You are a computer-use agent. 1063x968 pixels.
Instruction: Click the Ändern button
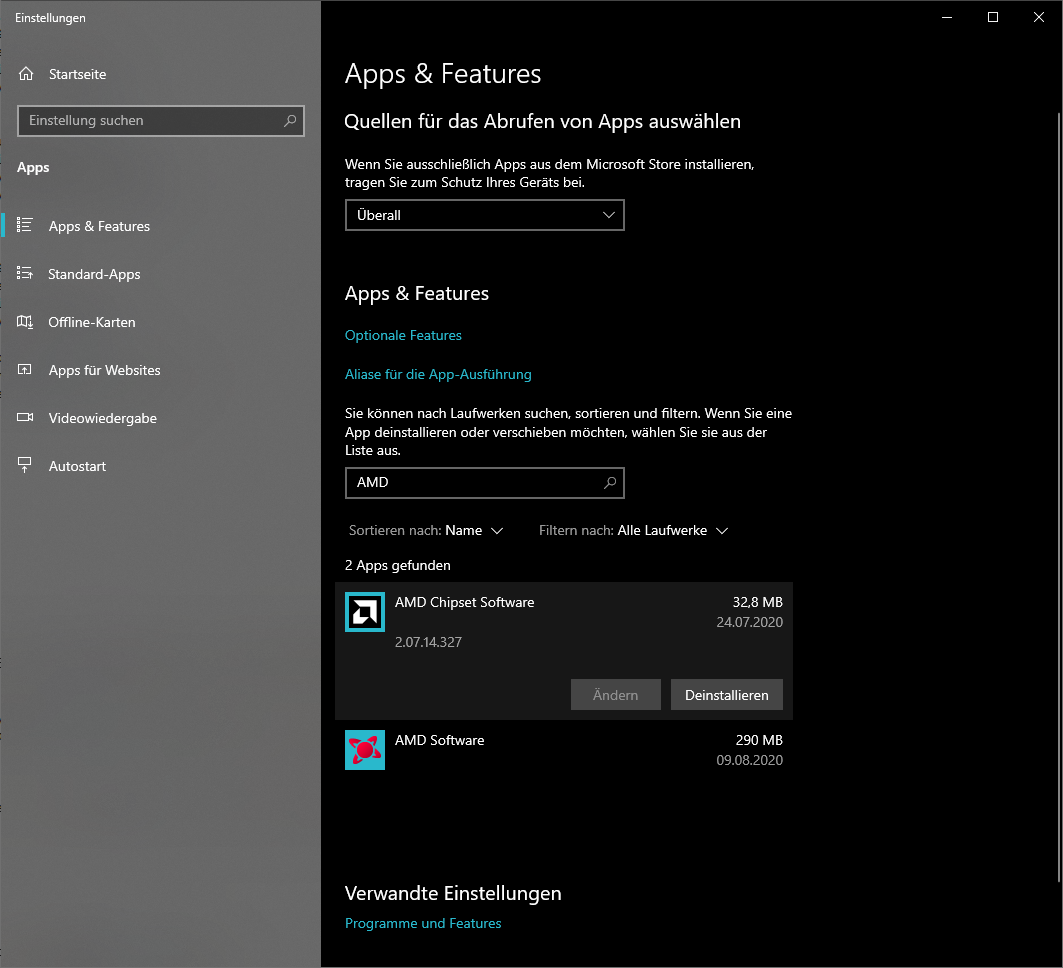[x=616, y=695]
